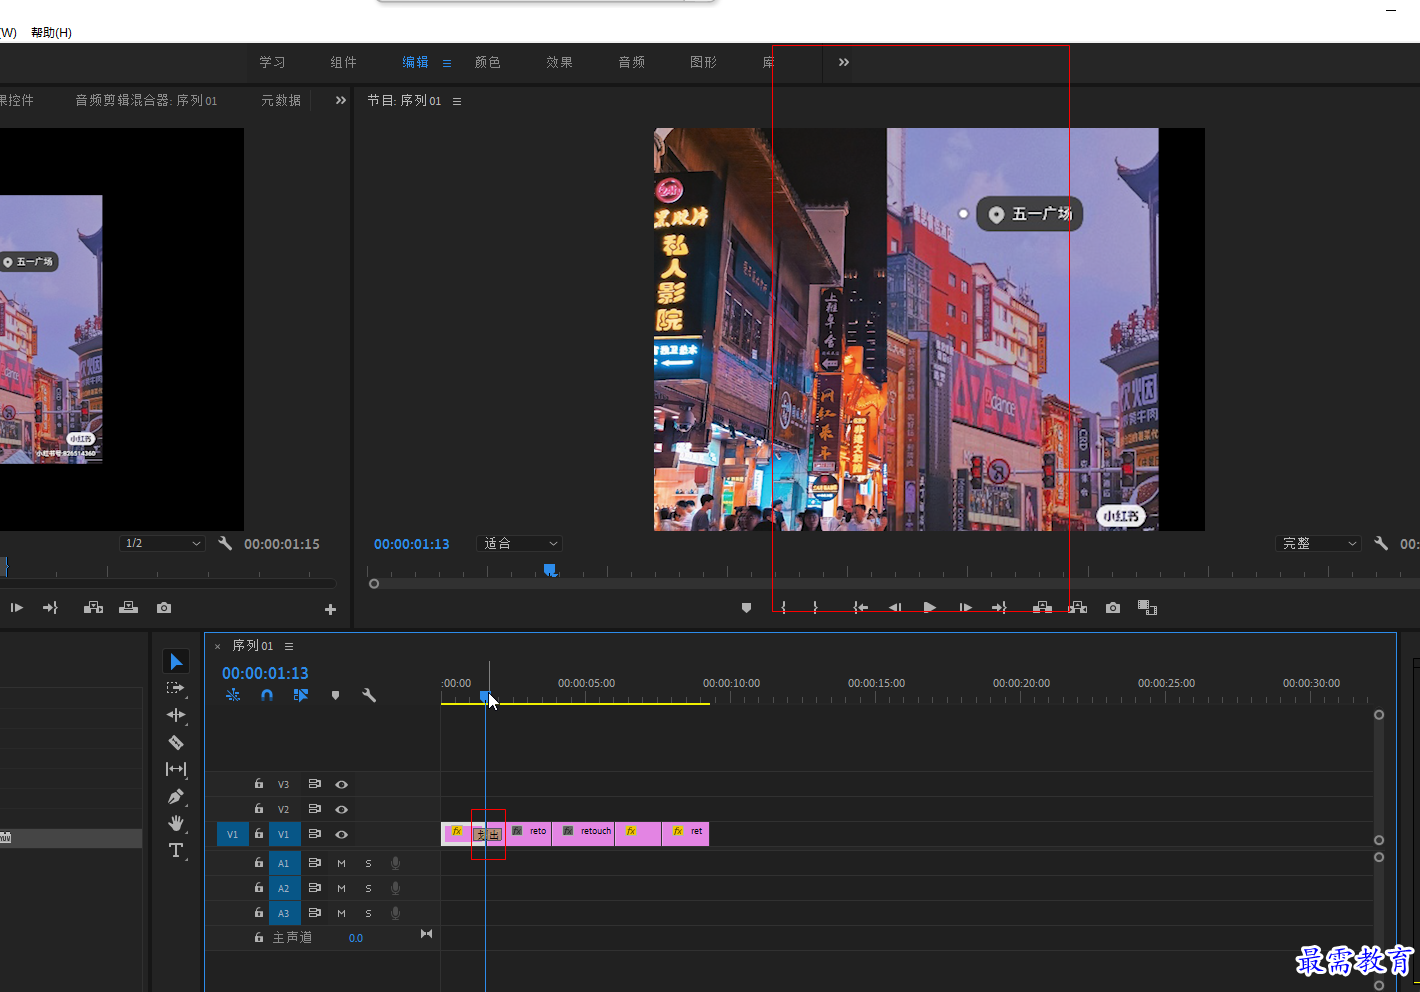
Task: Open the 序列01 timeline panel menu
Action: 289,646
